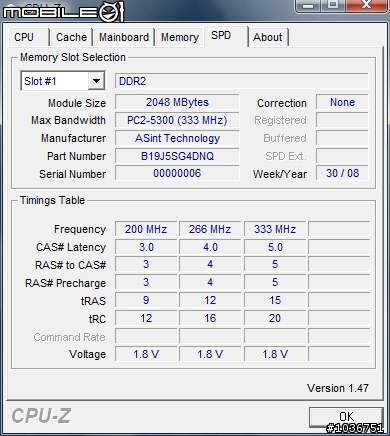Select the 2048 MBytes module size value
The width and height of the screenshot is (390, 436).
point(177,102)
